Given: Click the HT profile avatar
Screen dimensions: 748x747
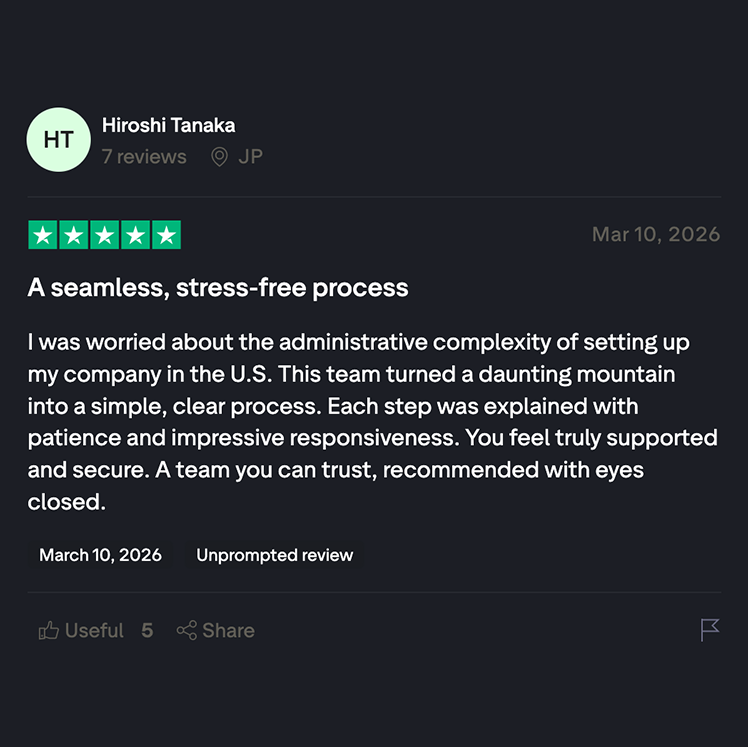Looking at the screenshot, I should pyautogui.click(x=59, y=140).
